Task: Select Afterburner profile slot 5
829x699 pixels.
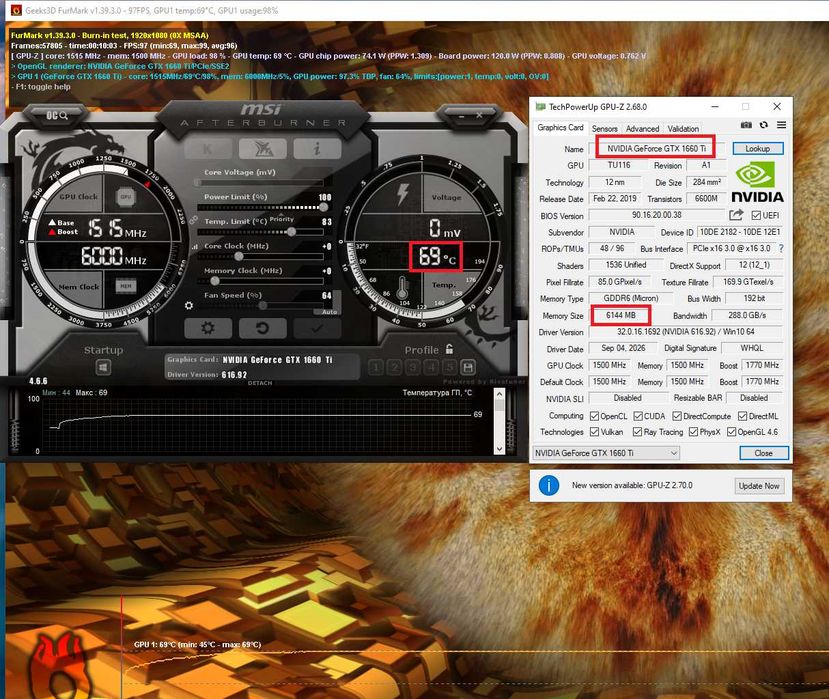Action: 449,367
